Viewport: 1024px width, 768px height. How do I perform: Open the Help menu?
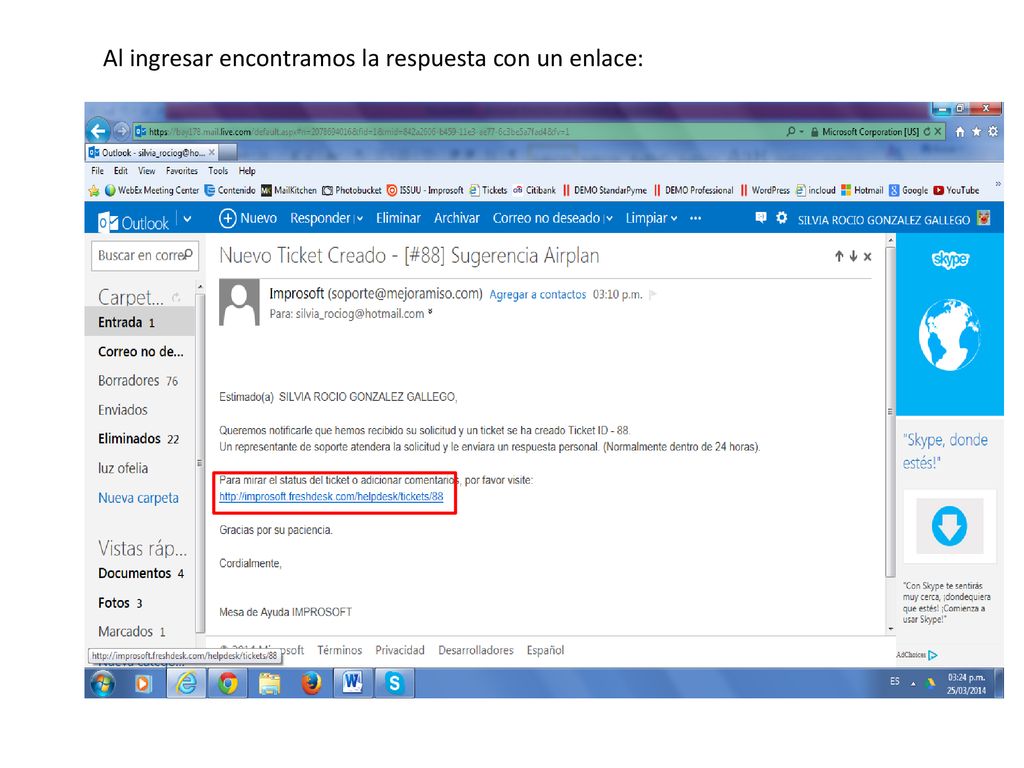tap(247, 171)
